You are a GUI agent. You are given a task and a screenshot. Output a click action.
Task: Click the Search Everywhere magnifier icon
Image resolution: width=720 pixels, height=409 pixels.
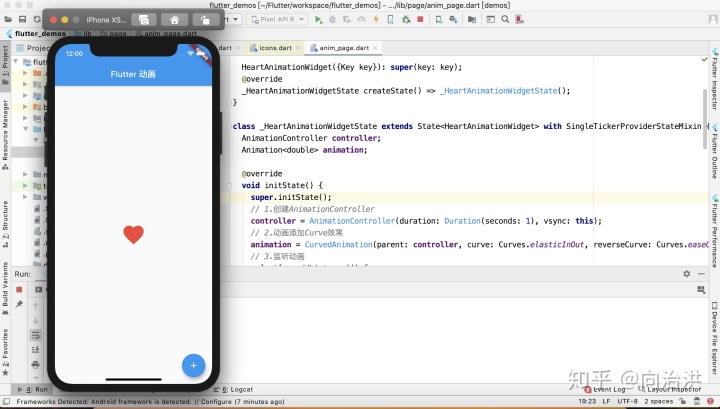pyautogui.click(x=505, y=19)
